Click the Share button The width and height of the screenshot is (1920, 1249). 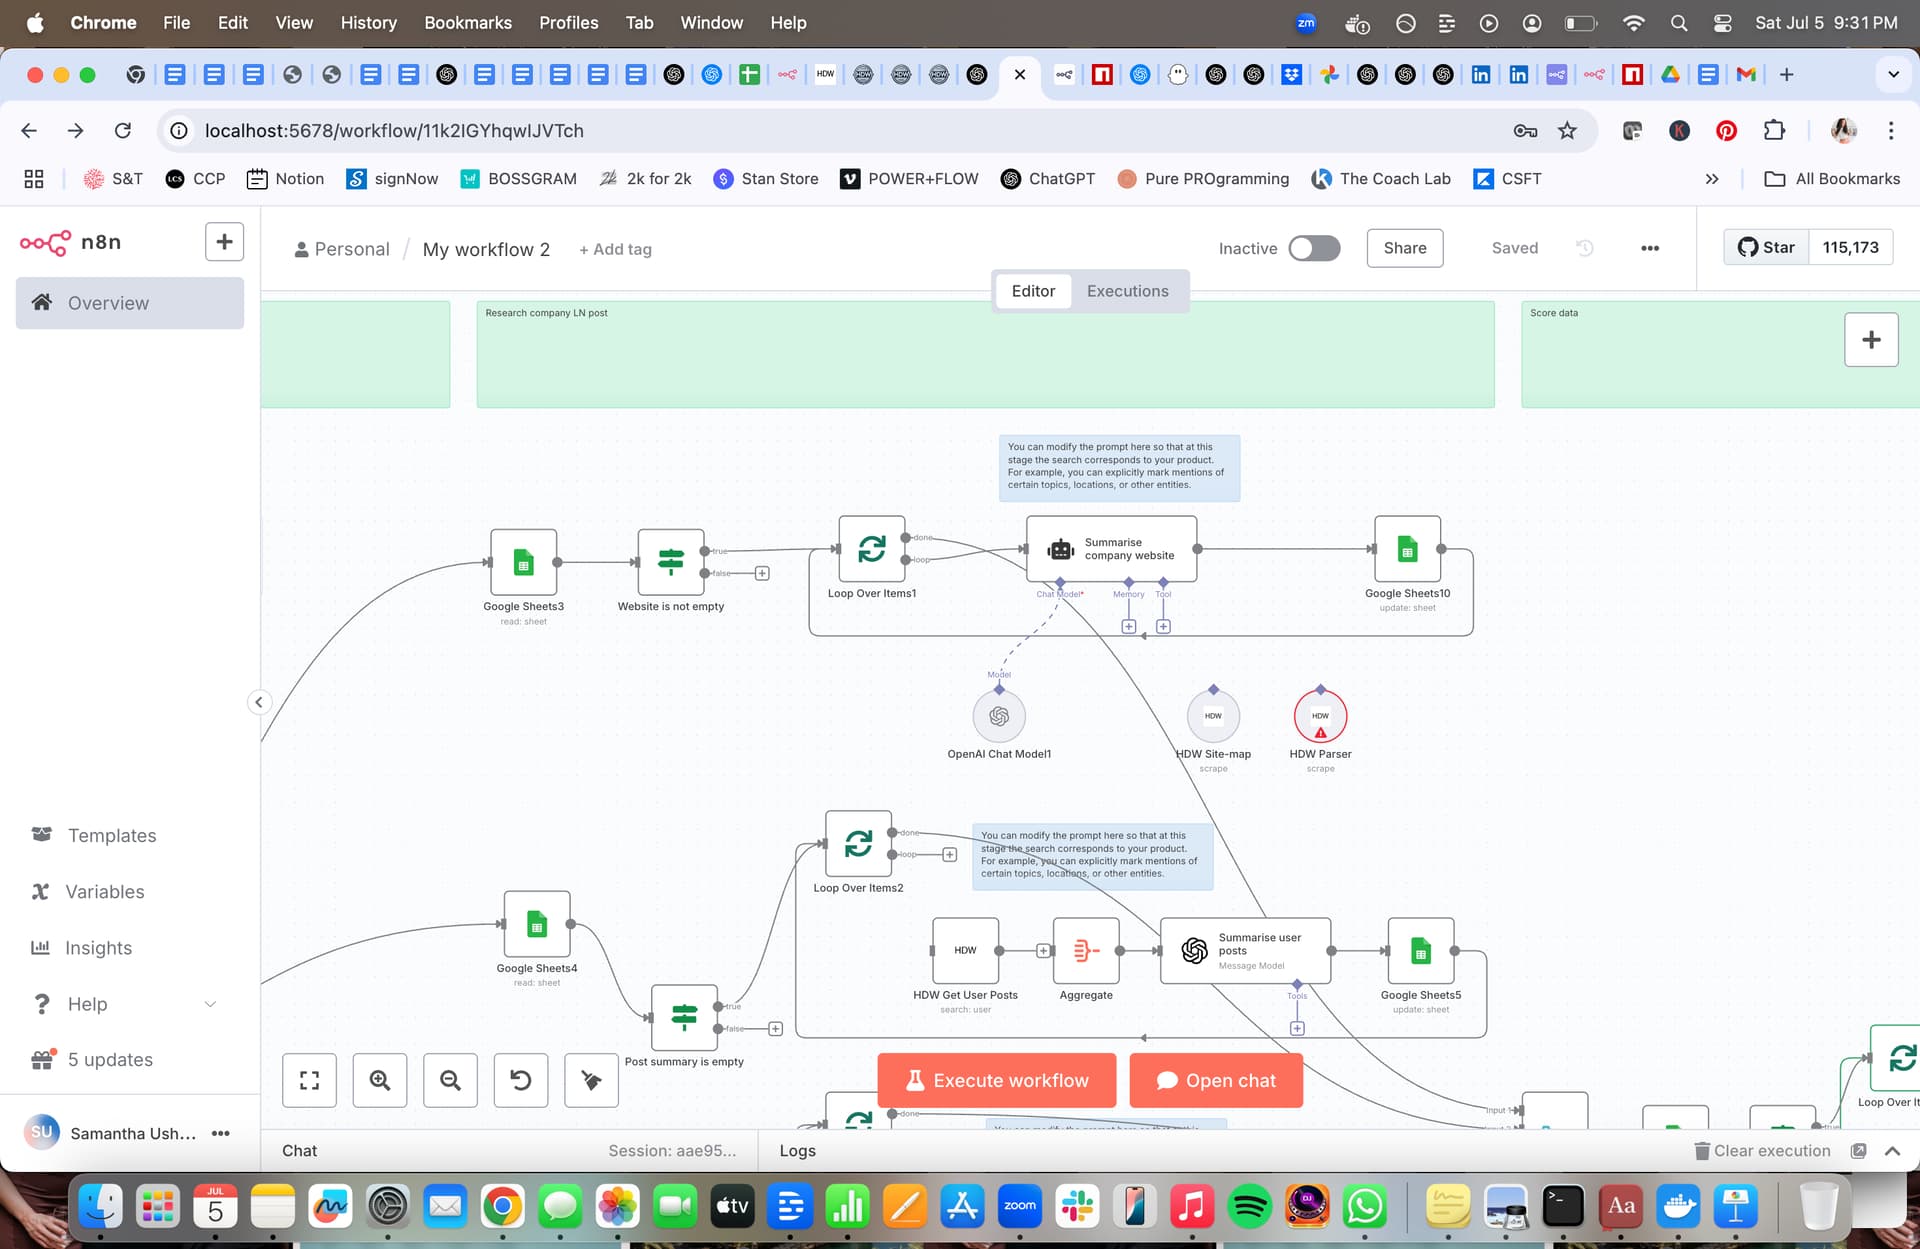[x=1405, y=248]
